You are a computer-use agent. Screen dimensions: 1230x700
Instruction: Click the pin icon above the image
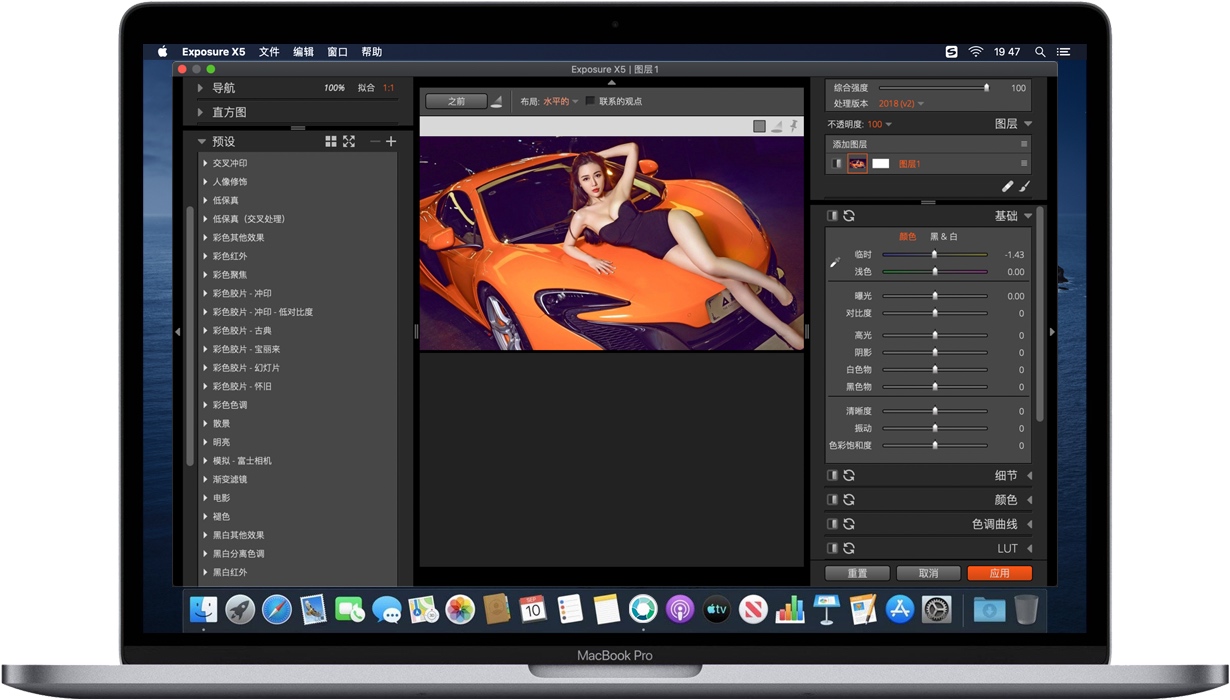tap(794, 126)
